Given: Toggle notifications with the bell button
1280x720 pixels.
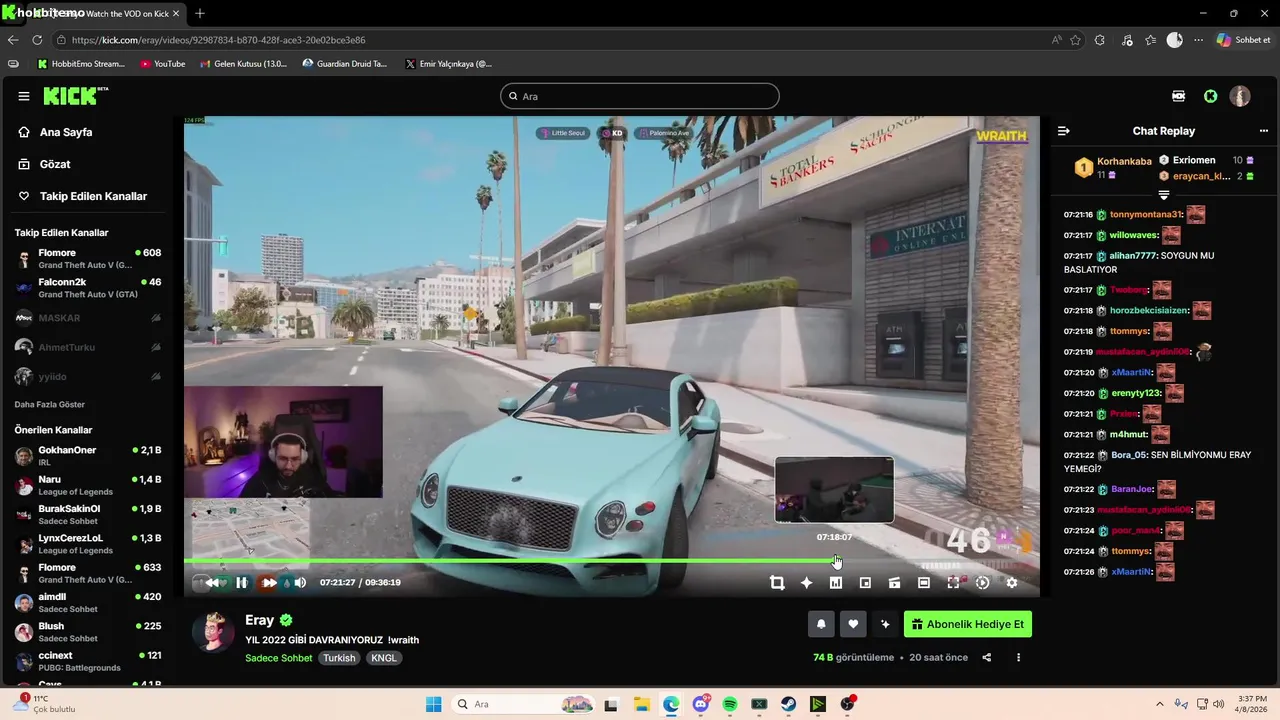Looking at the screenshot, I should pyautogui.click(x=821, y=624).
